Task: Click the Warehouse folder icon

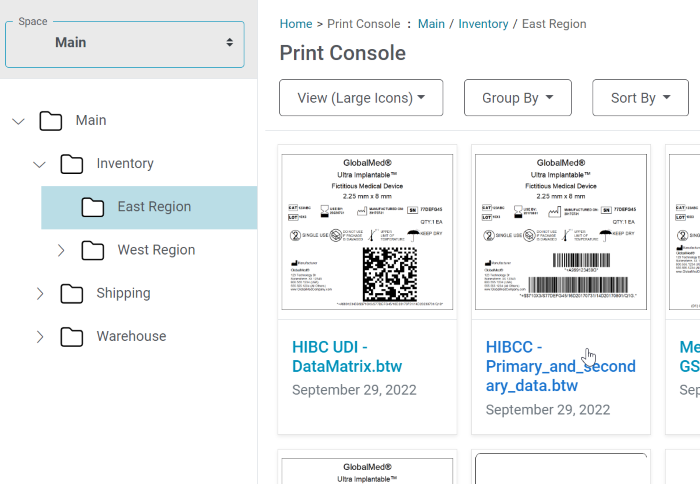Action: (71, 337)
